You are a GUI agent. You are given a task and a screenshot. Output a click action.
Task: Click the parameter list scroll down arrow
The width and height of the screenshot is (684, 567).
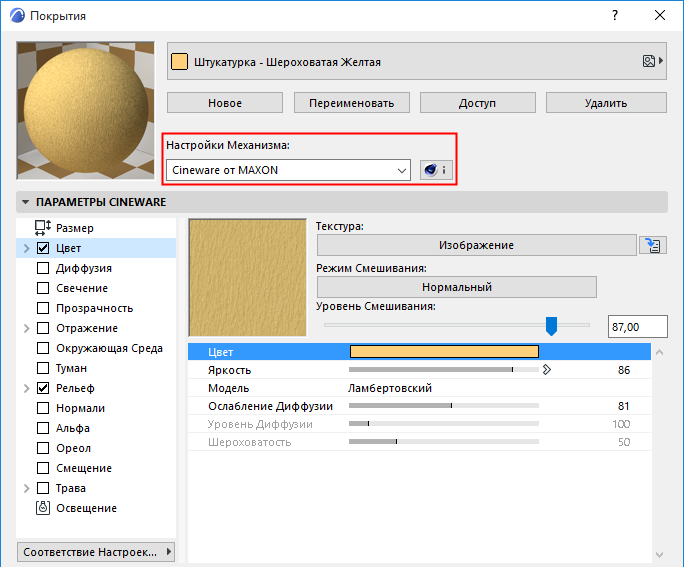(x=660, y=554)
